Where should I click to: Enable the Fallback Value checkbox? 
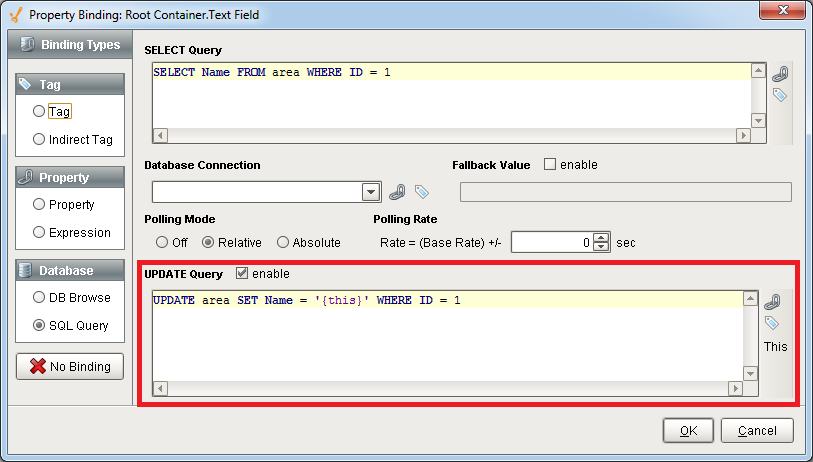click(x=550, y=164)
